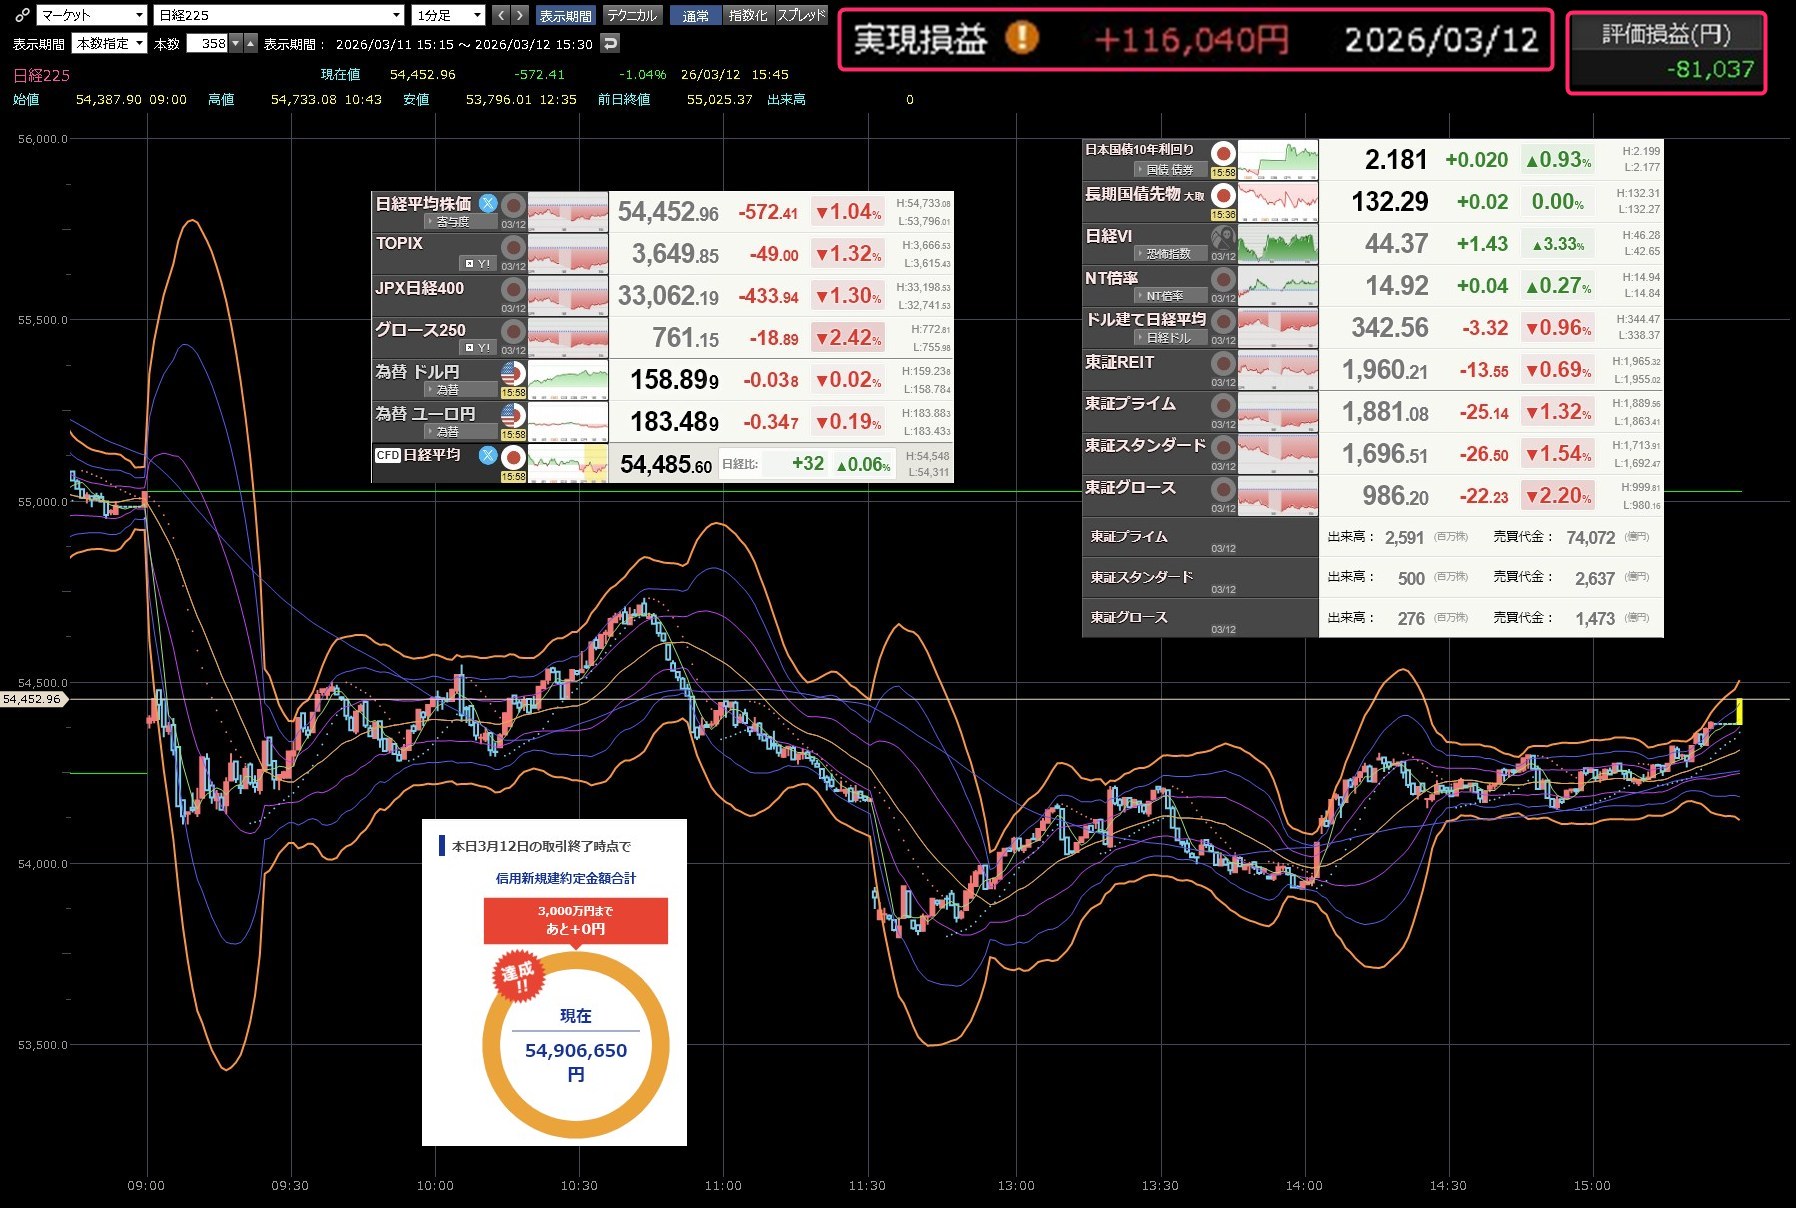Open the マーケット category dropdown
Image resolution: width=1796 pixels, height=1208 pixels.
click(x=92, y=15)
